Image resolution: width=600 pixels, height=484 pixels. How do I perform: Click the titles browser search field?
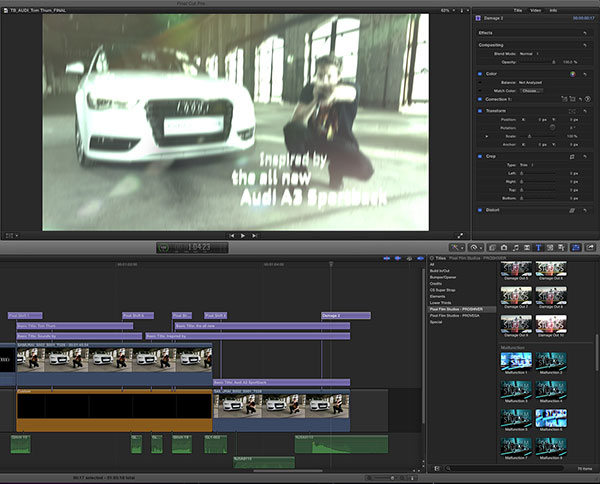(505, 468)
